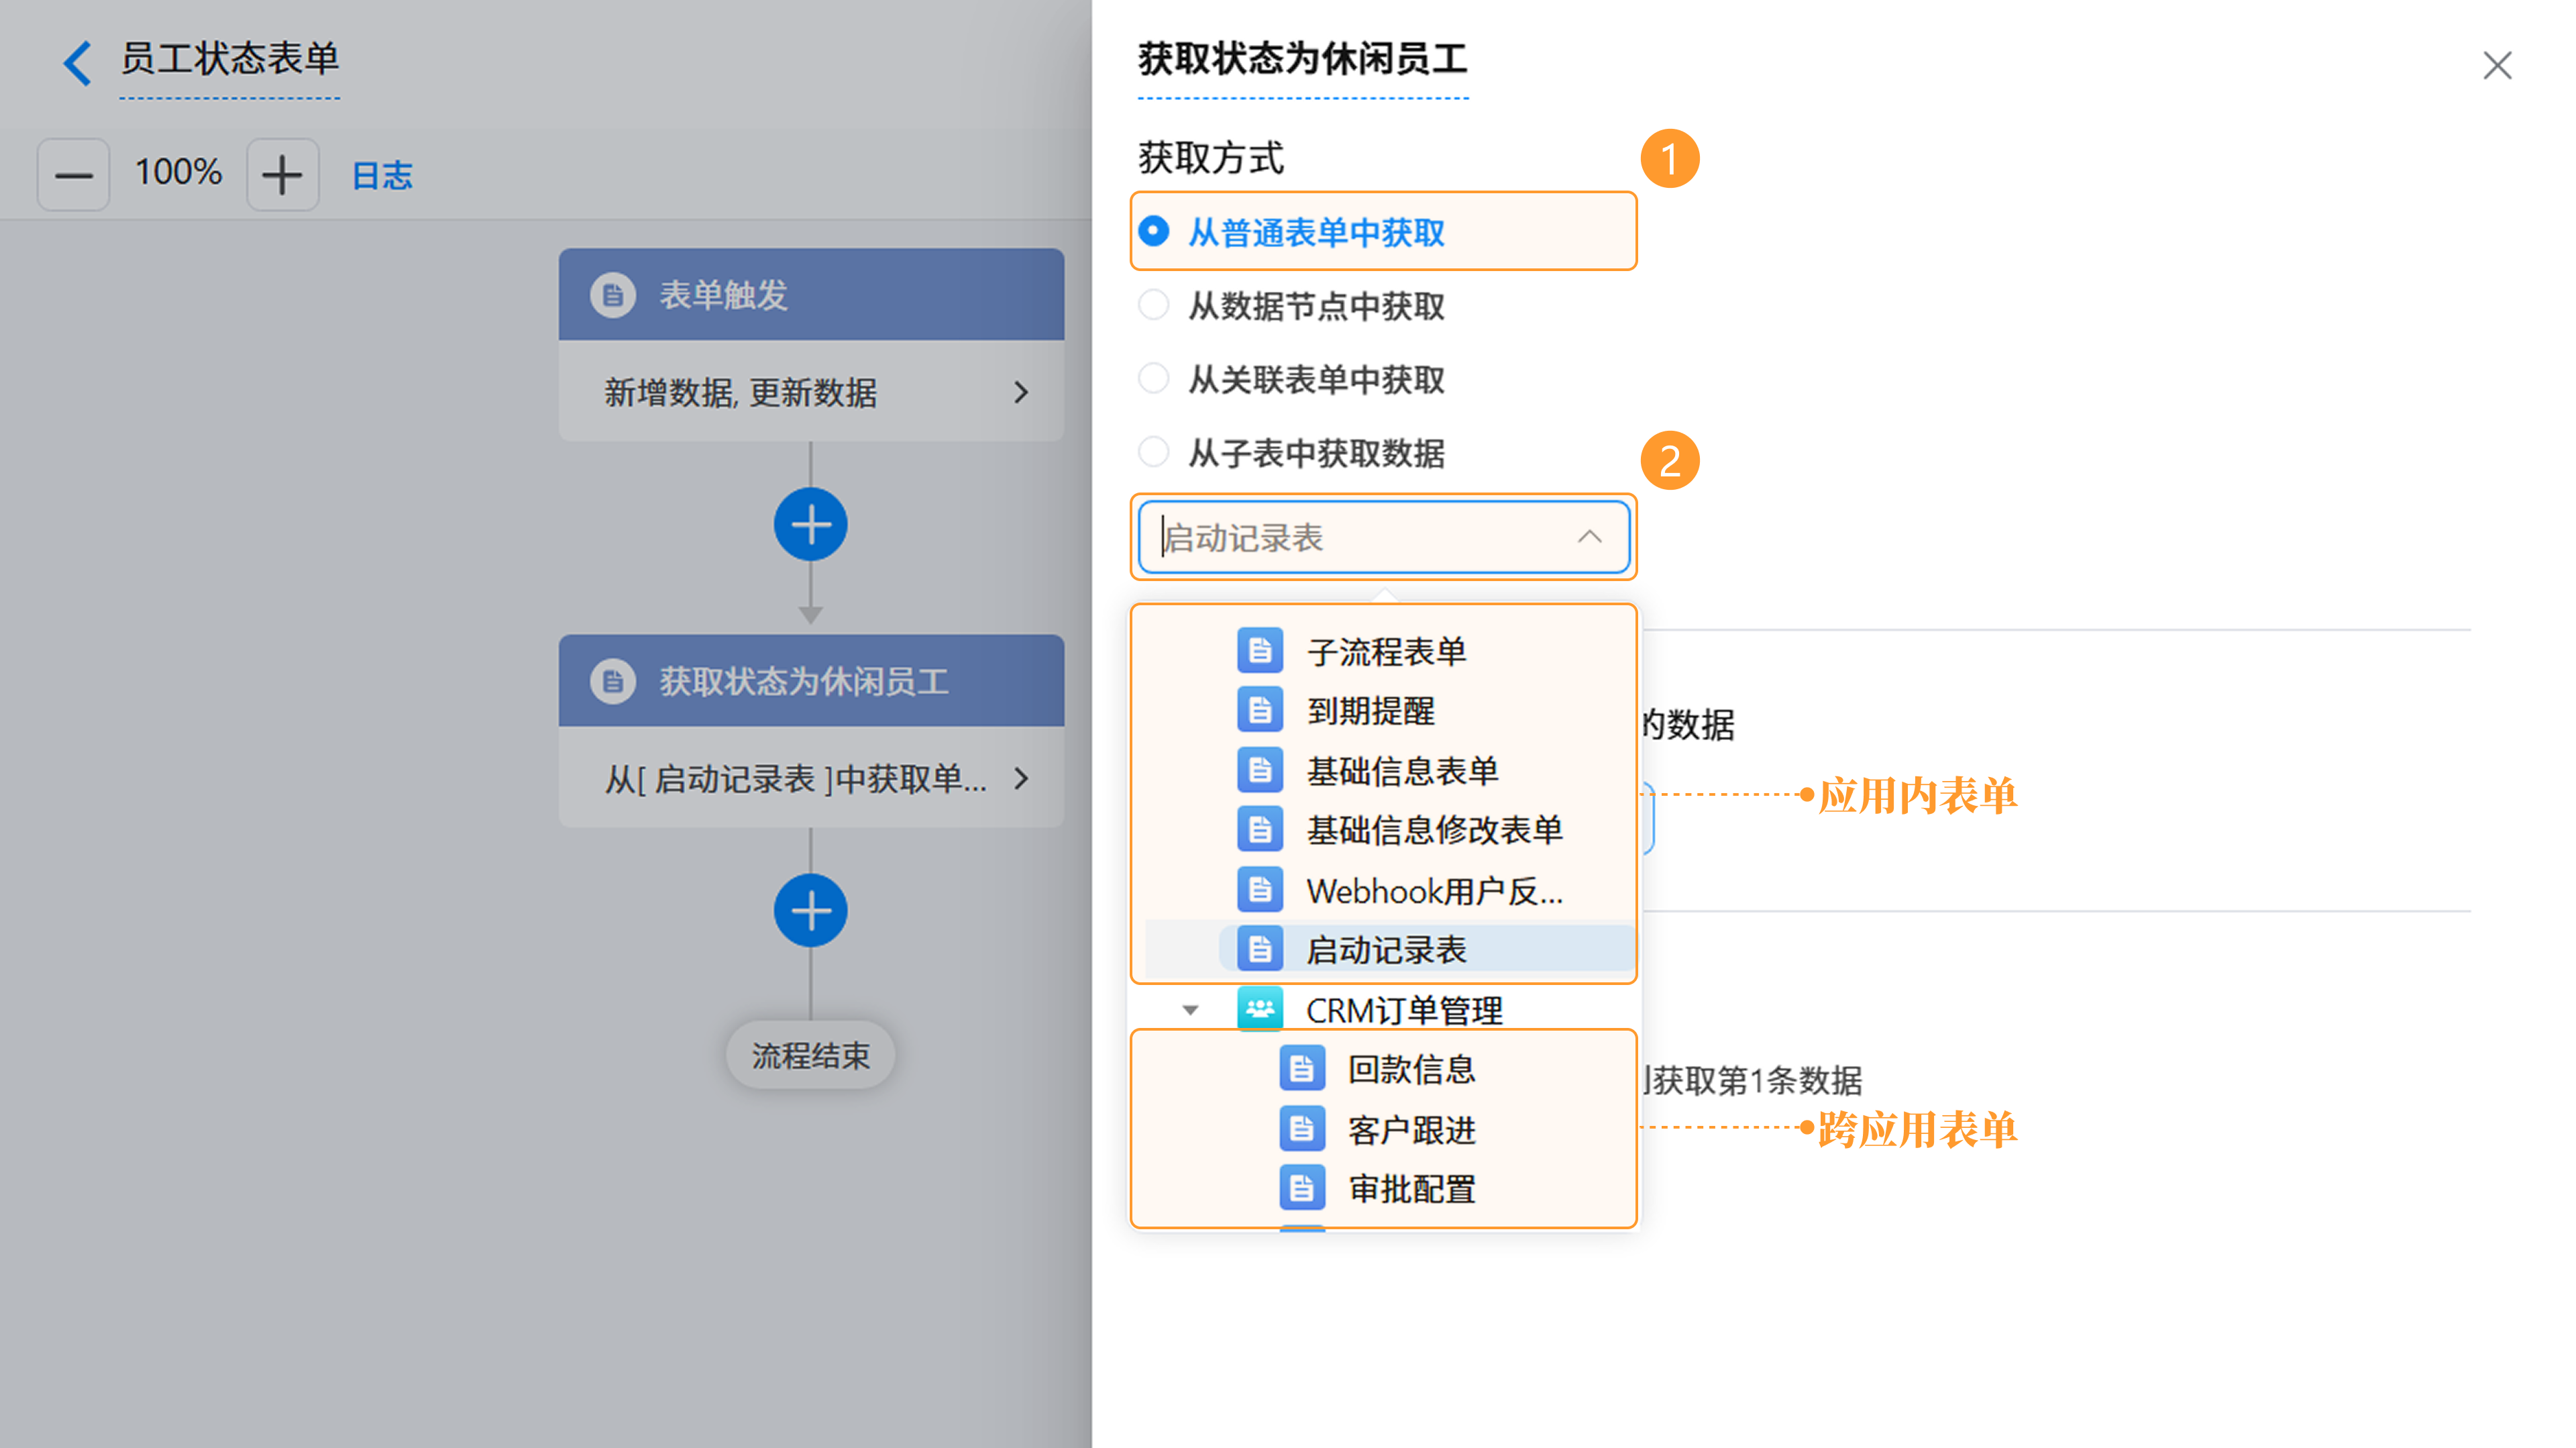Open the 日志 log link
The height and width of the screenshot is (1448, 2576).
pyautogui.click(x=381, y=175)
